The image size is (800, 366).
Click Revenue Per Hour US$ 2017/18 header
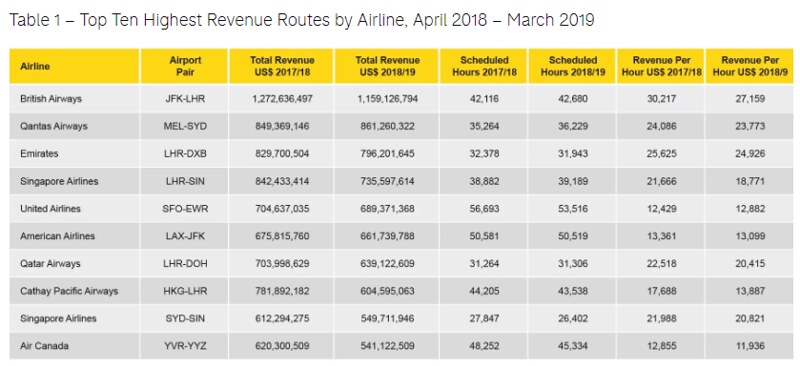[x=661, y=66]
